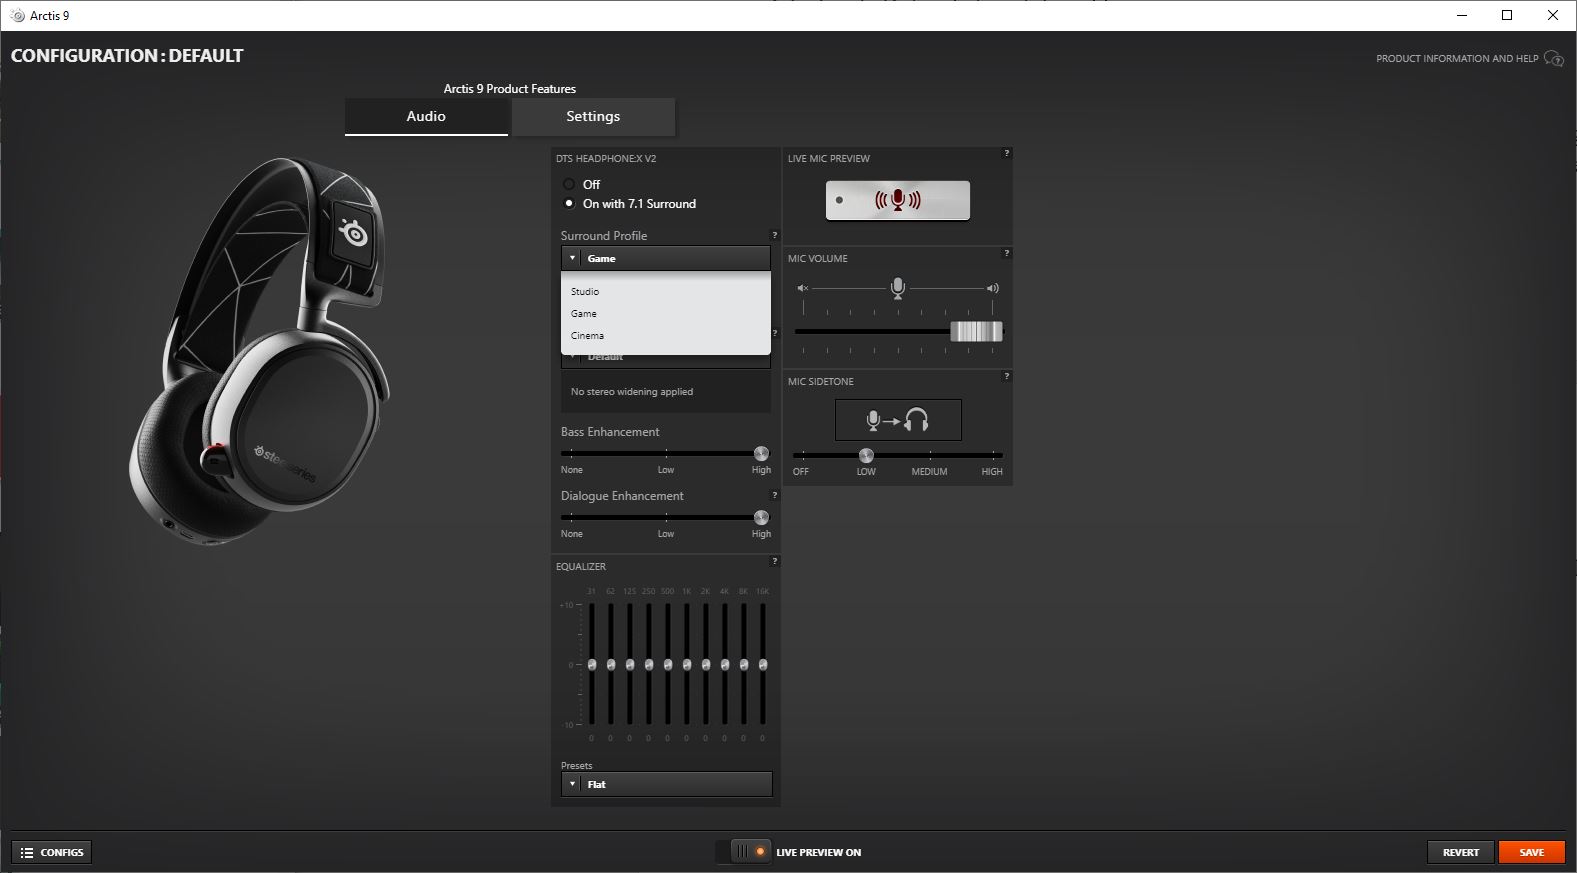Click the 16K equalizer band knob
Screen dimensions: 1577x873
[x=763, y=664]
